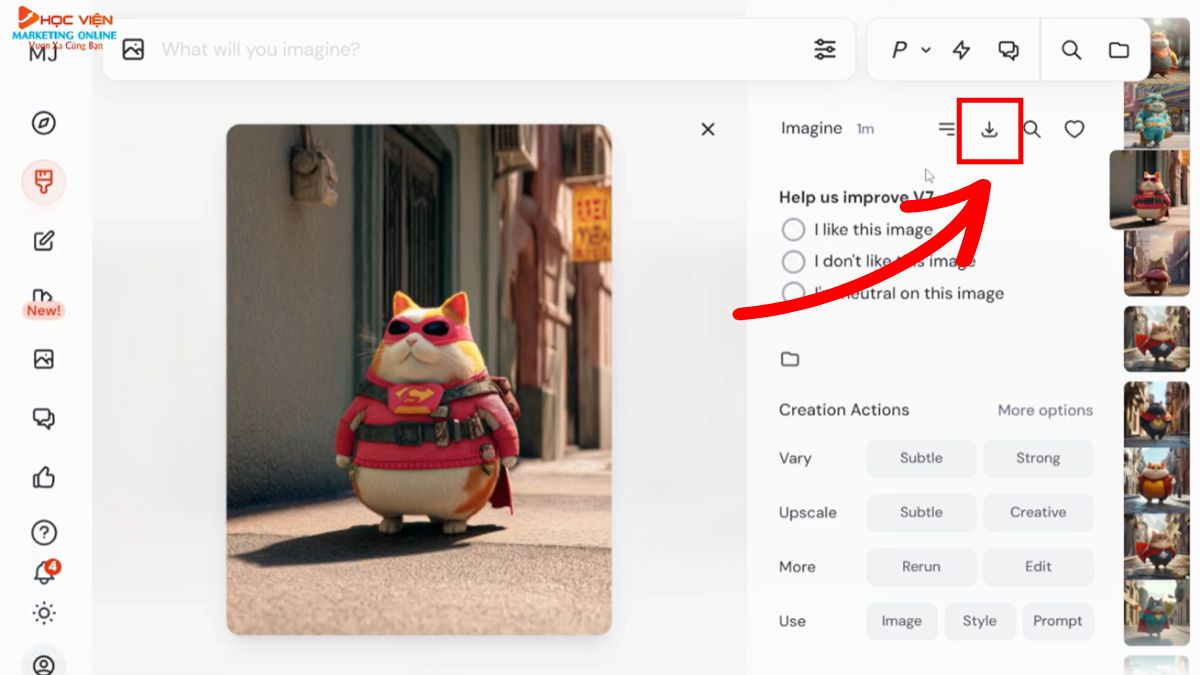Open the P personalization dropdown
This screenshot has width=1200, height=675.
910,49
